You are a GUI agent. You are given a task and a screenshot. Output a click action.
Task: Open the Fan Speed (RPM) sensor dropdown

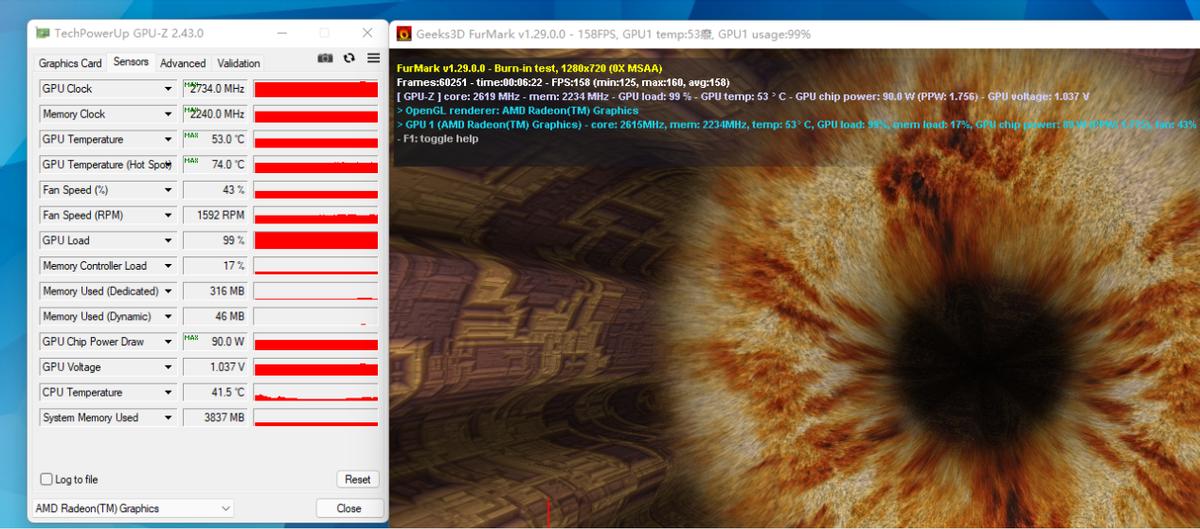click(x=168, y=215)
